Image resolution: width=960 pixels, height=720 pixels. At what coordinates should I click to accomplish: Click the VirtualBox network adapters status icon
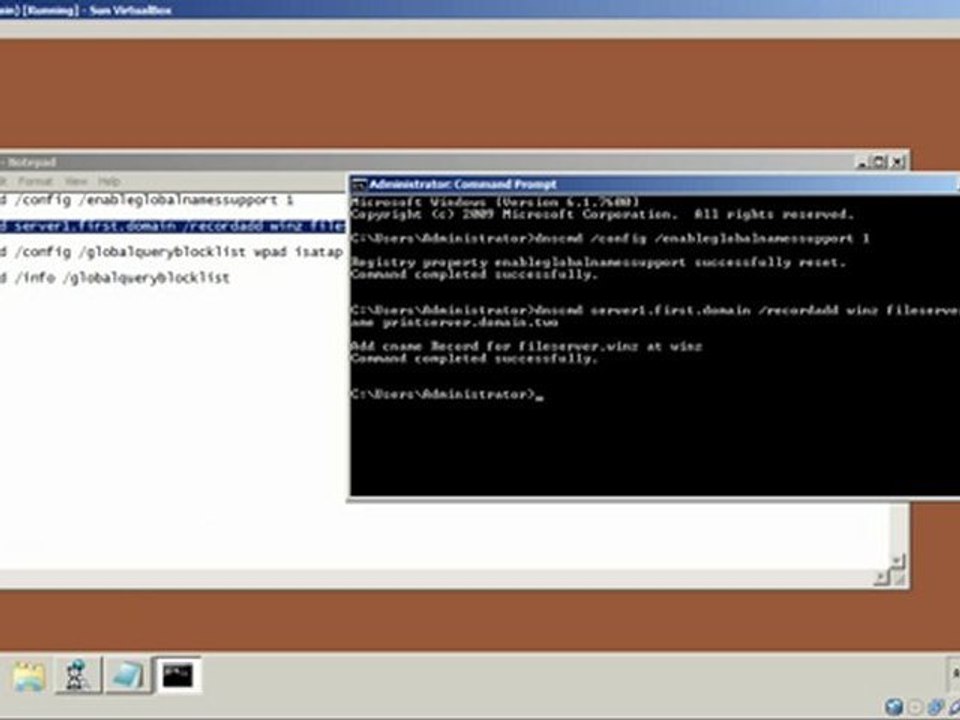coord(936,707)
